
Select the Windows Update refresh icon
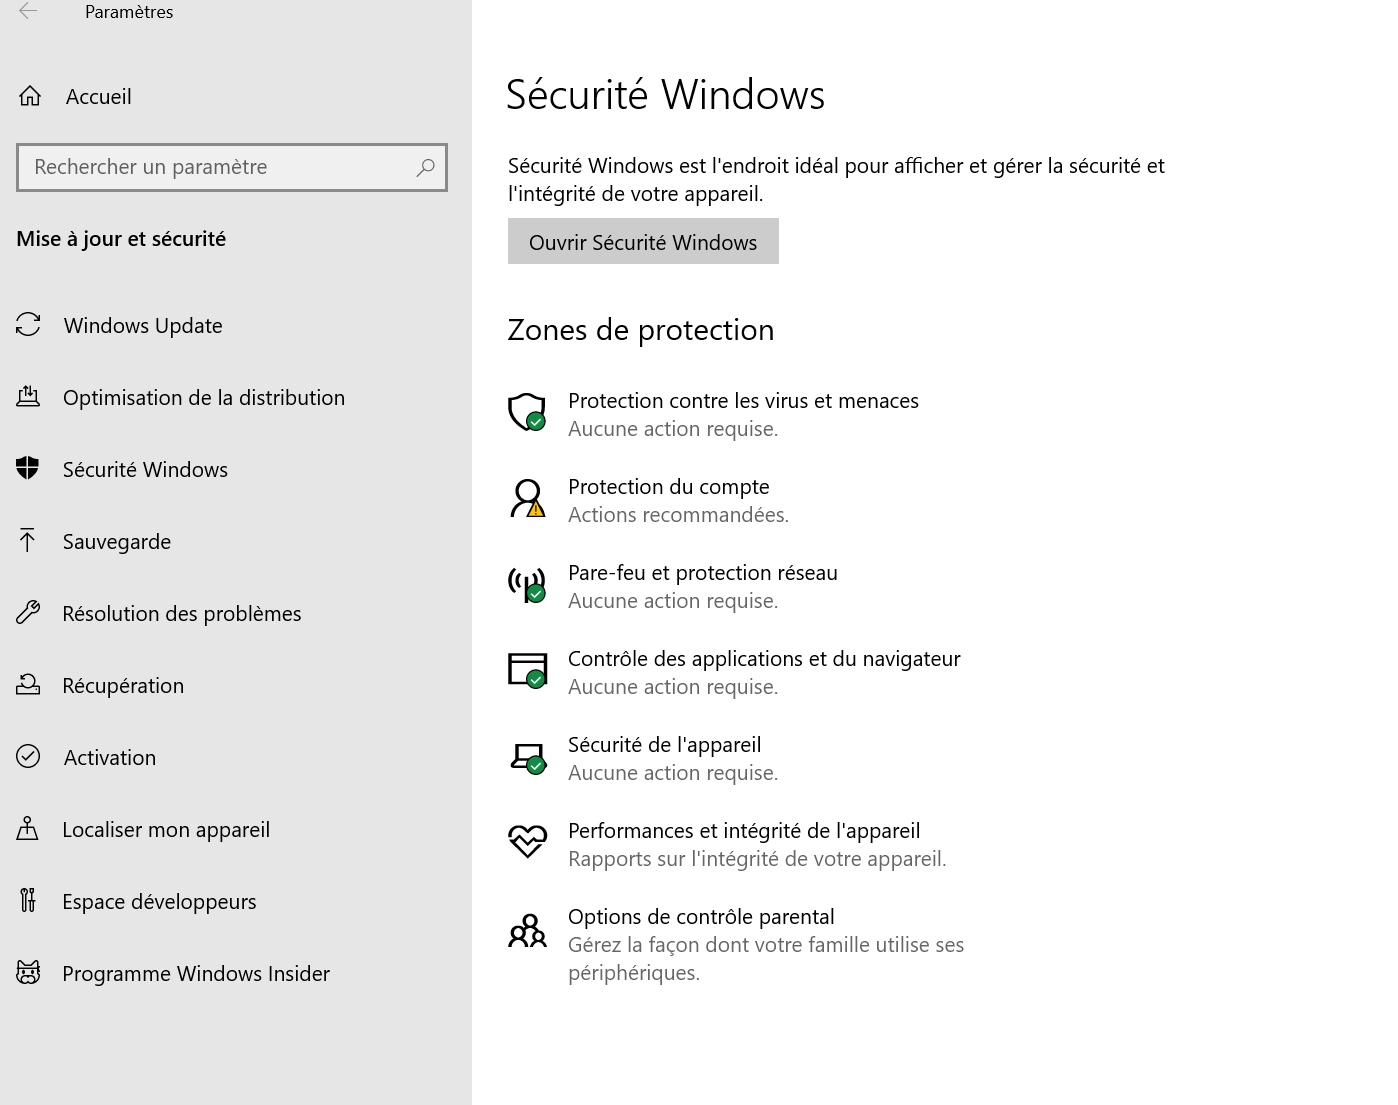pyautogui.click(x=29, y=324)
